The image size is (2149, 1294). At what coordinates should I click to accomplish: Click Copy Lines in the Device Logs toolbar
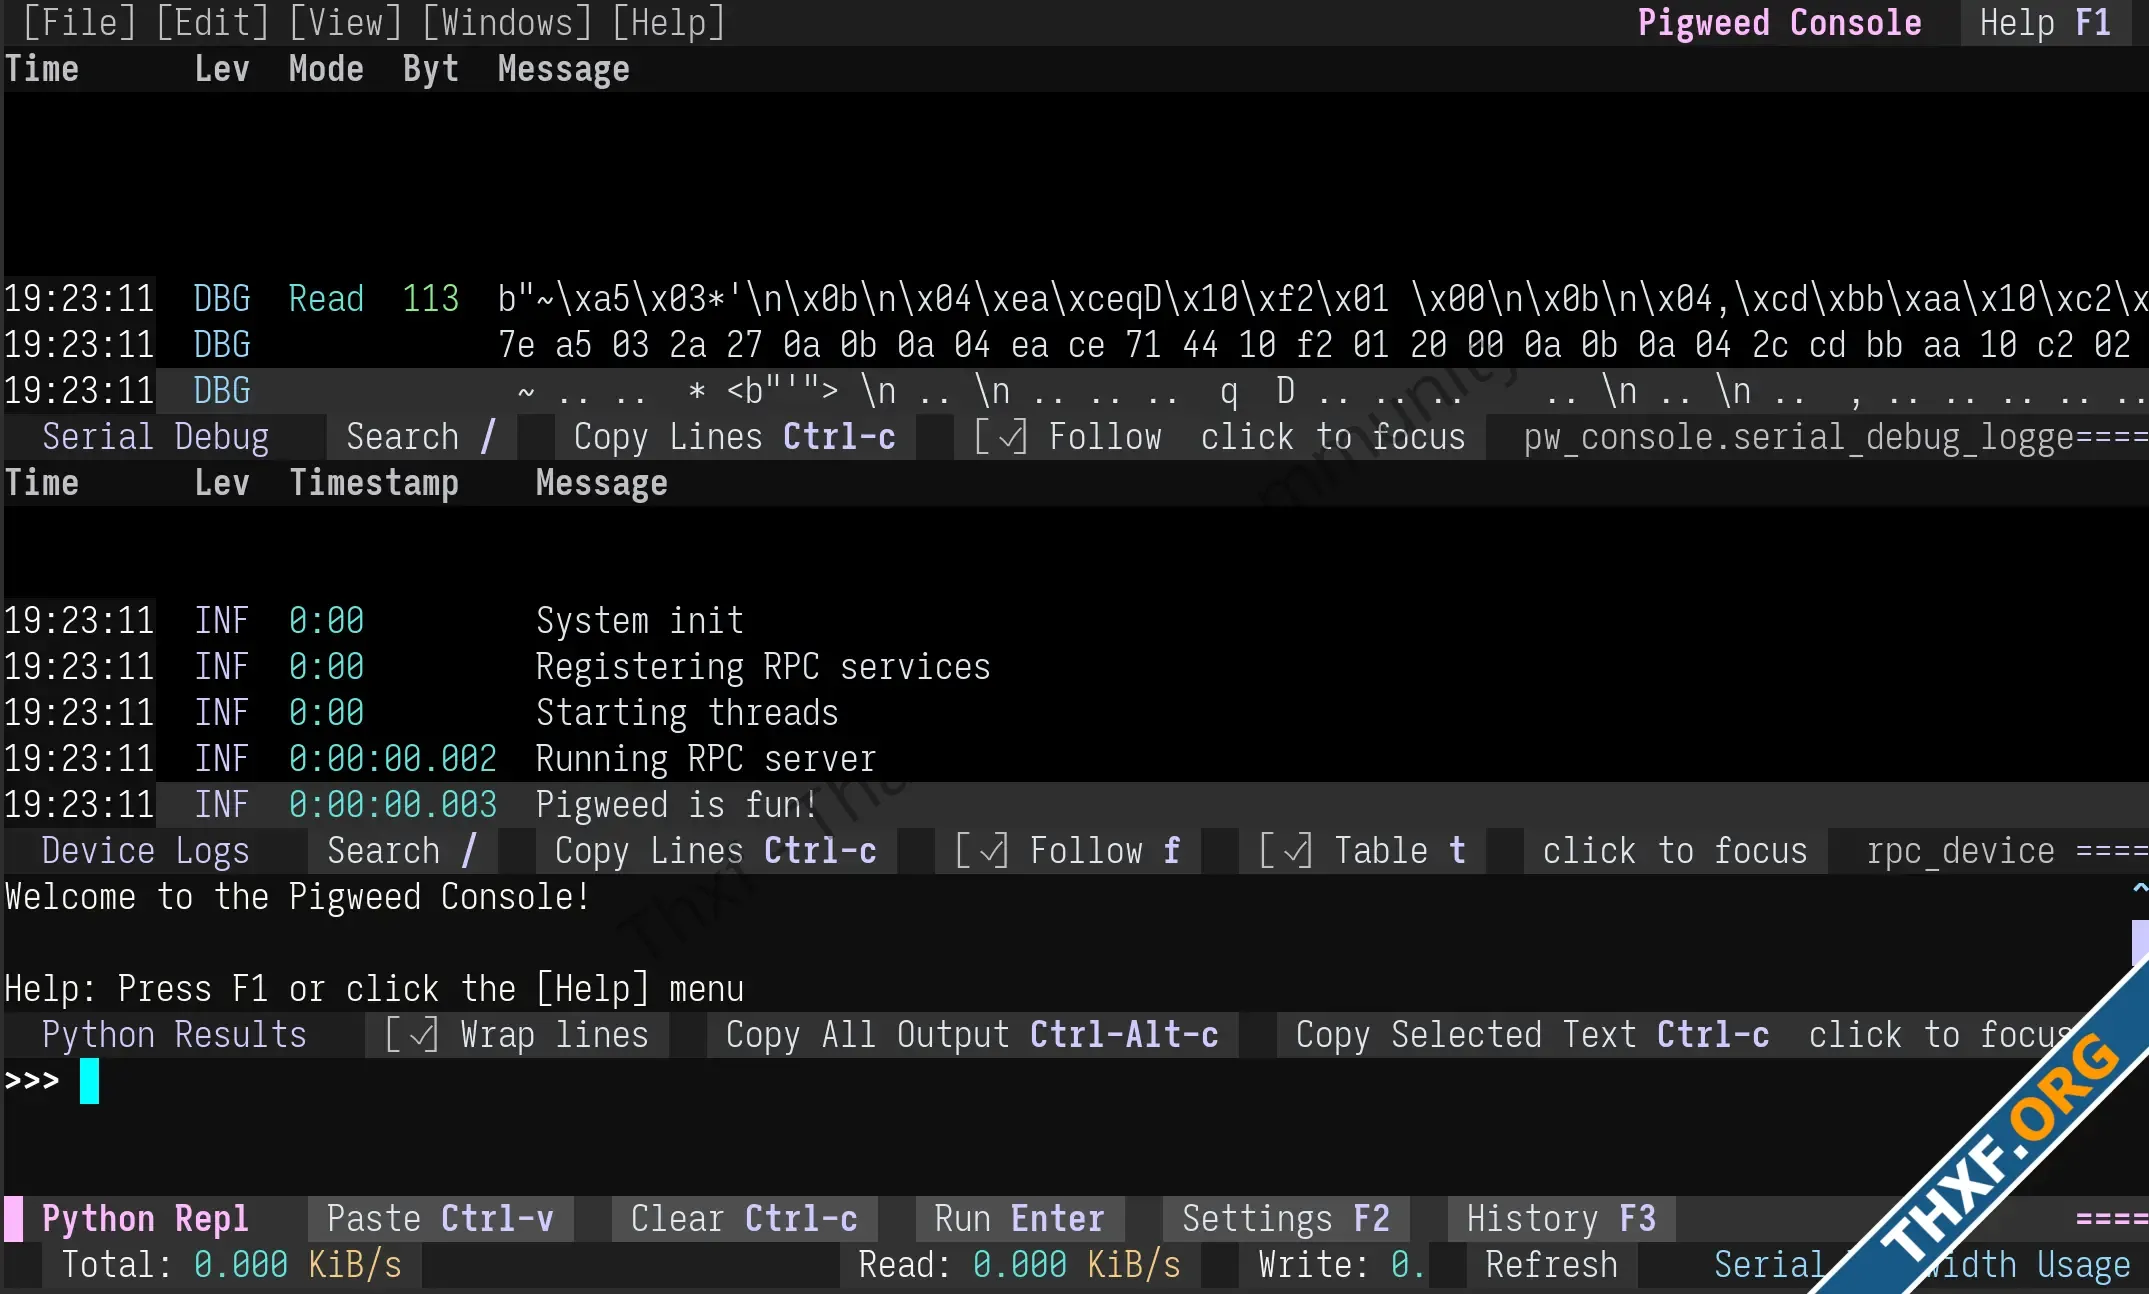[715, 851]
